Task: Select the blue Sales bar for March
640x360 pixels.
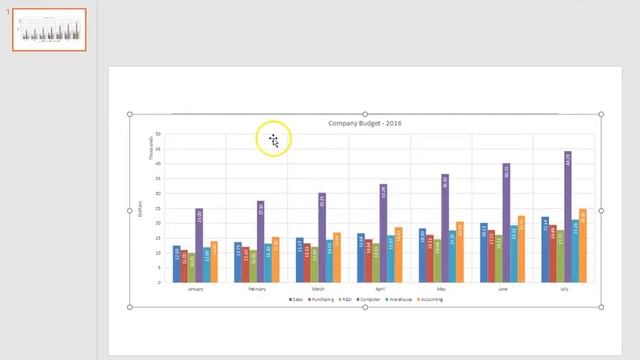Action: tap(300, 260)
